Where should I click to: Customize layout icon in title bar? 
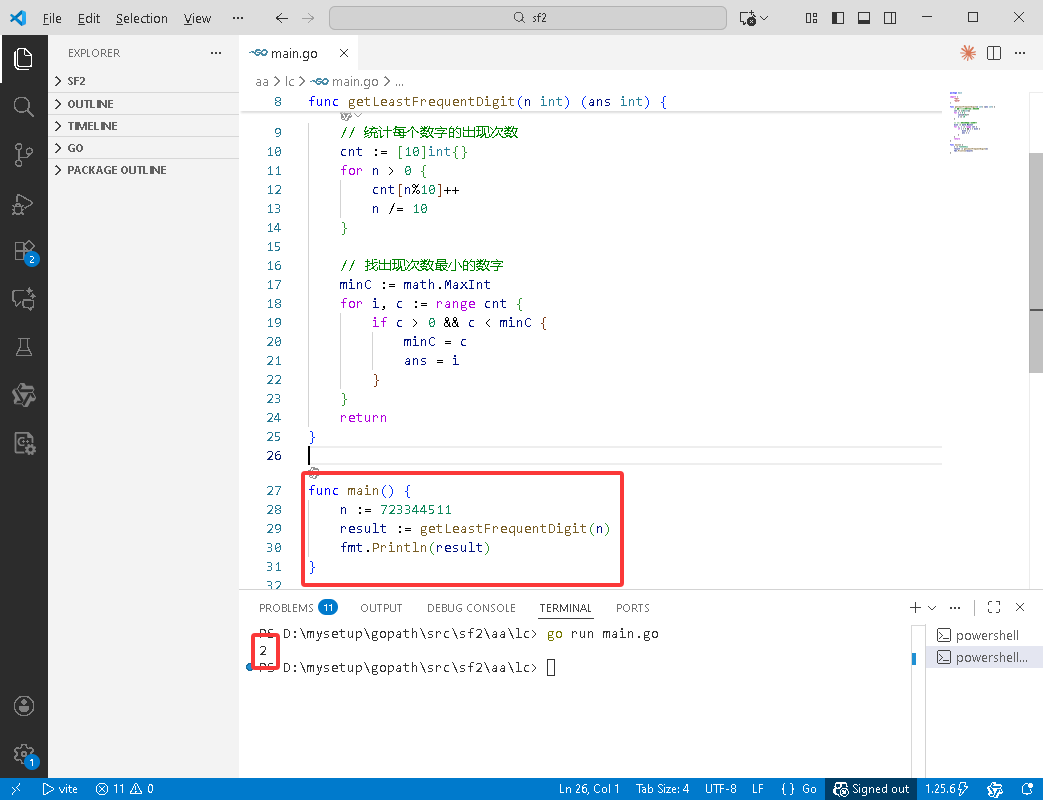pyautogui.click(x=812, y=18)
